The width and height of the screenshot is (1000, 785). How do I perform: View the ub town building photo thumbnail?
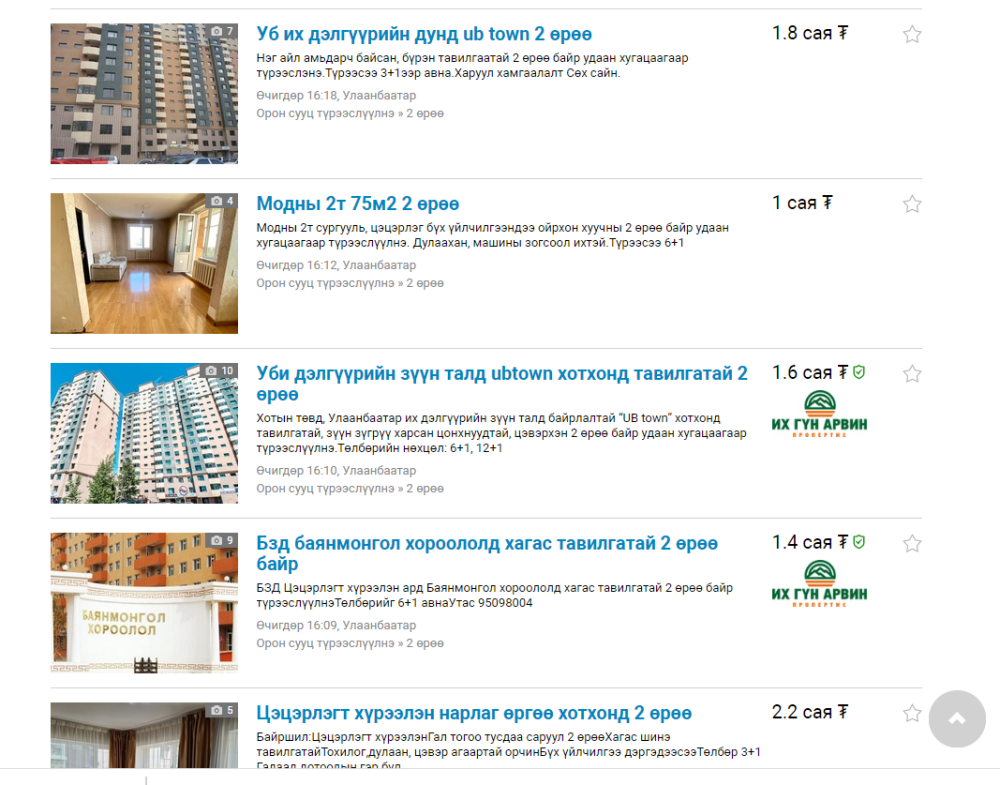(144, 94)
